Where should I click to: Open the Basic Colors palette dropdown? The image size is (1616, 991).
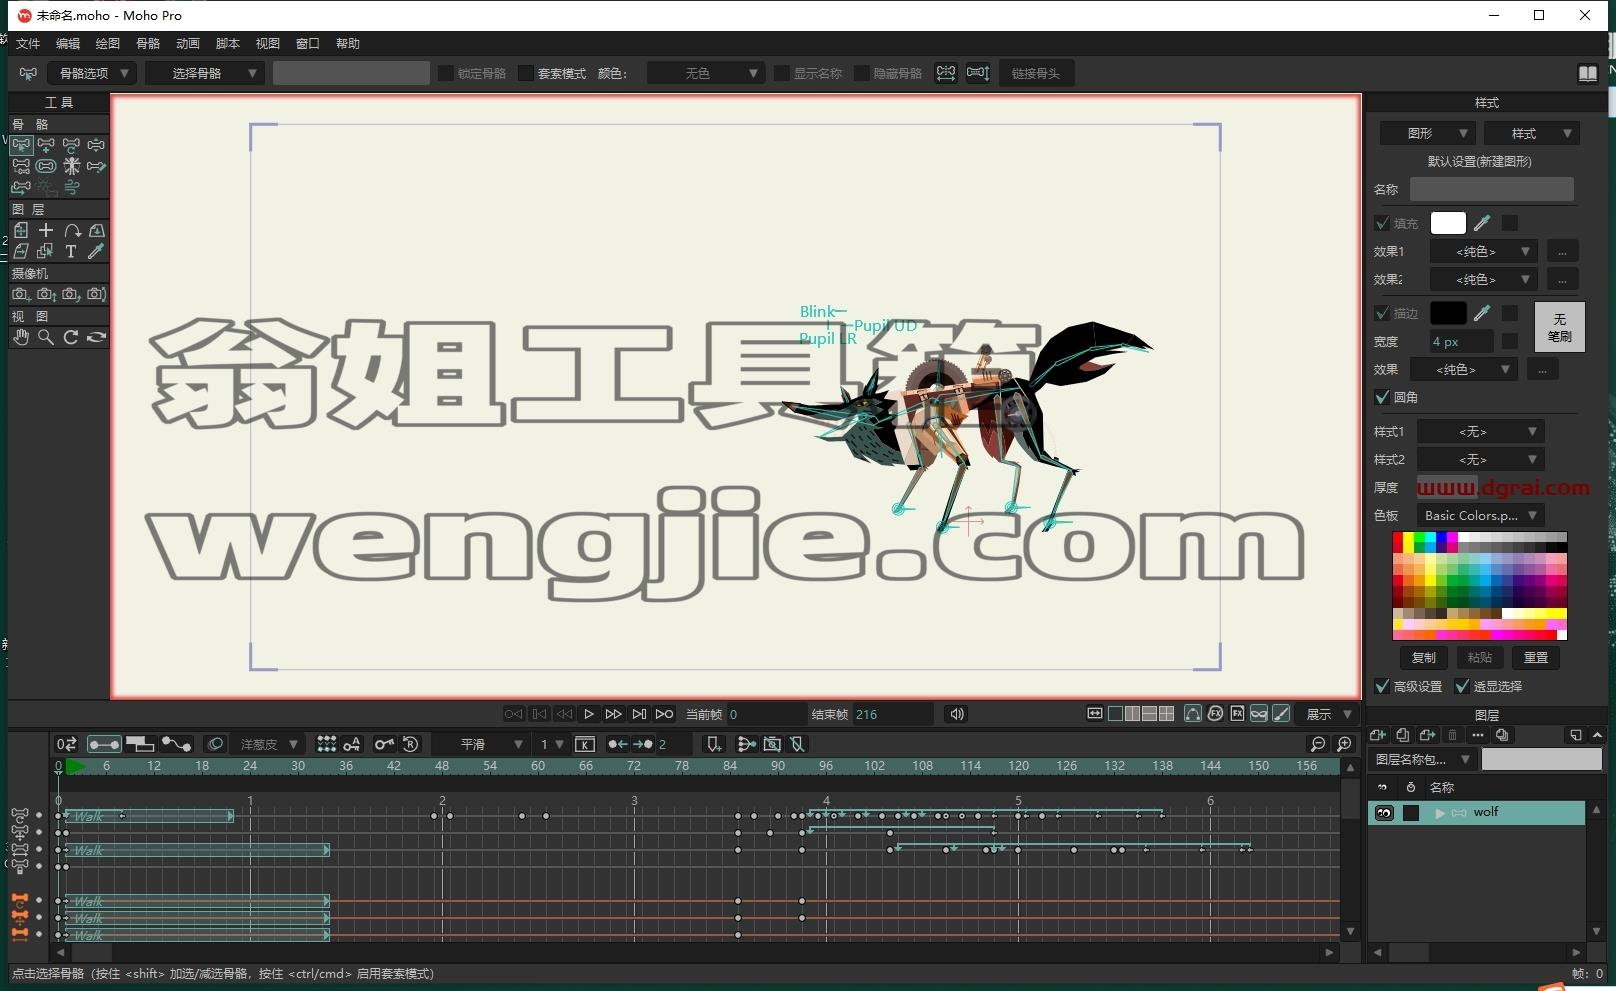(x=1480, y=515)
